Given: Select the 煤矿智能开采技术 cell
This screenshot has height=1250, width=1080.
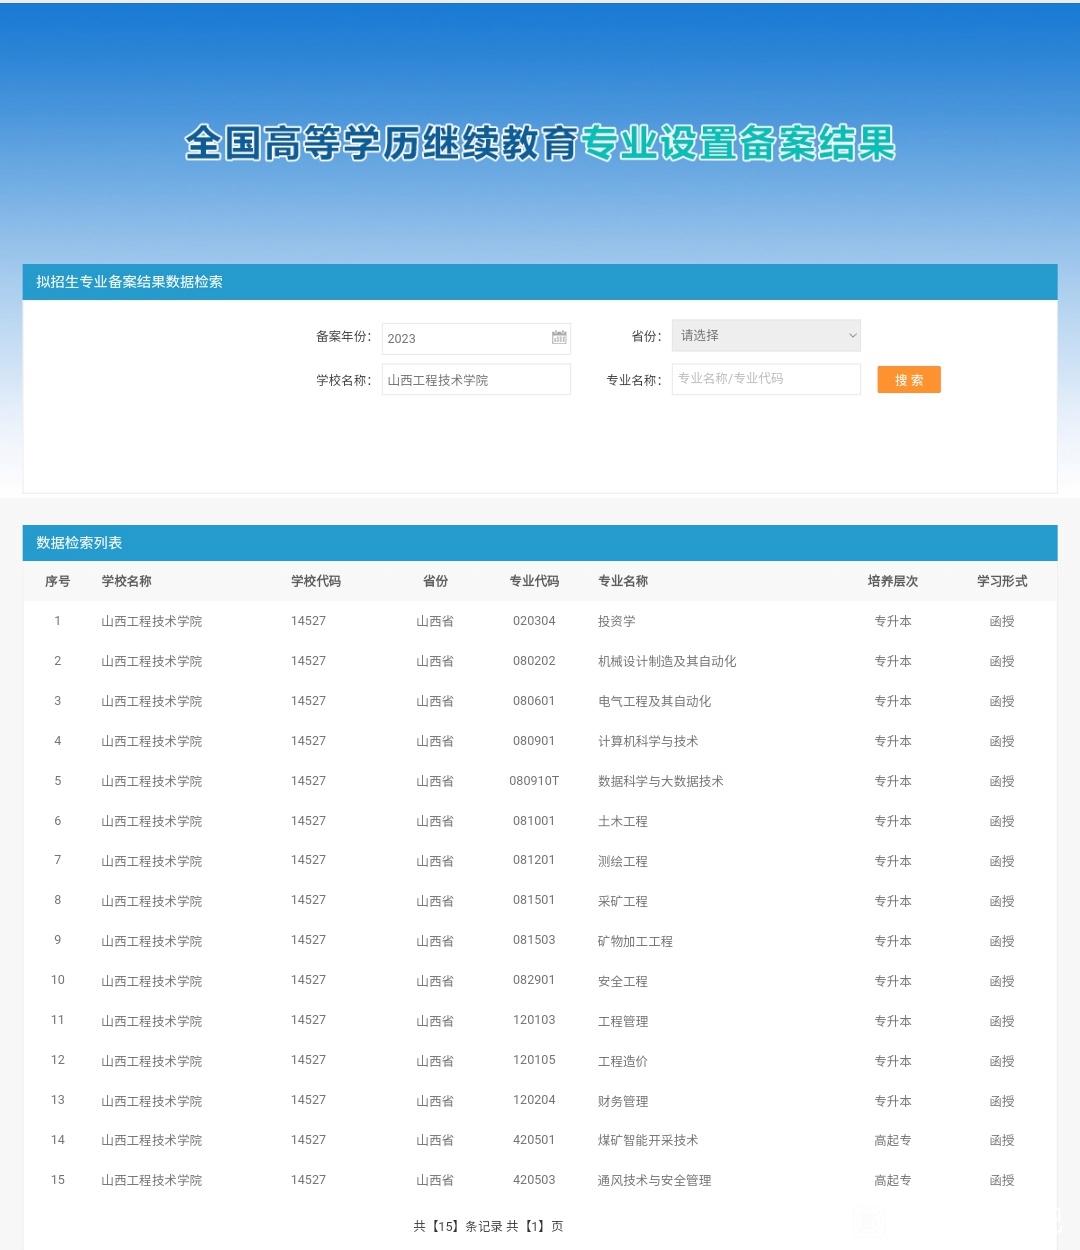Looking at the screenshot, I should pos(648,1140).
